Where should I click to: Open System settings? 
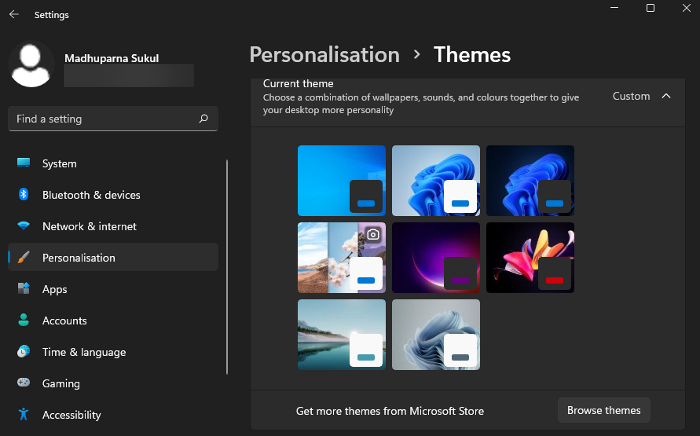(113, 163)
